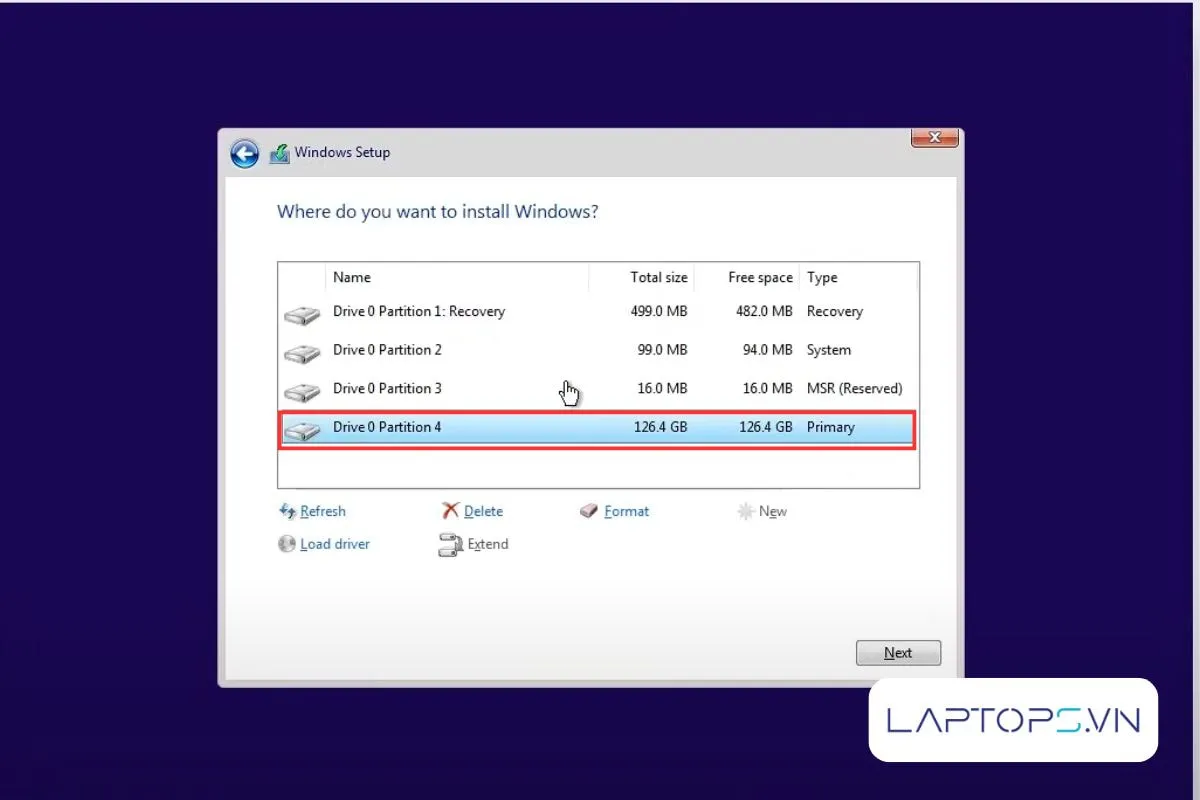Click the Recovery partition drive icon
The image size is (1200, 800).
point(301,316)
